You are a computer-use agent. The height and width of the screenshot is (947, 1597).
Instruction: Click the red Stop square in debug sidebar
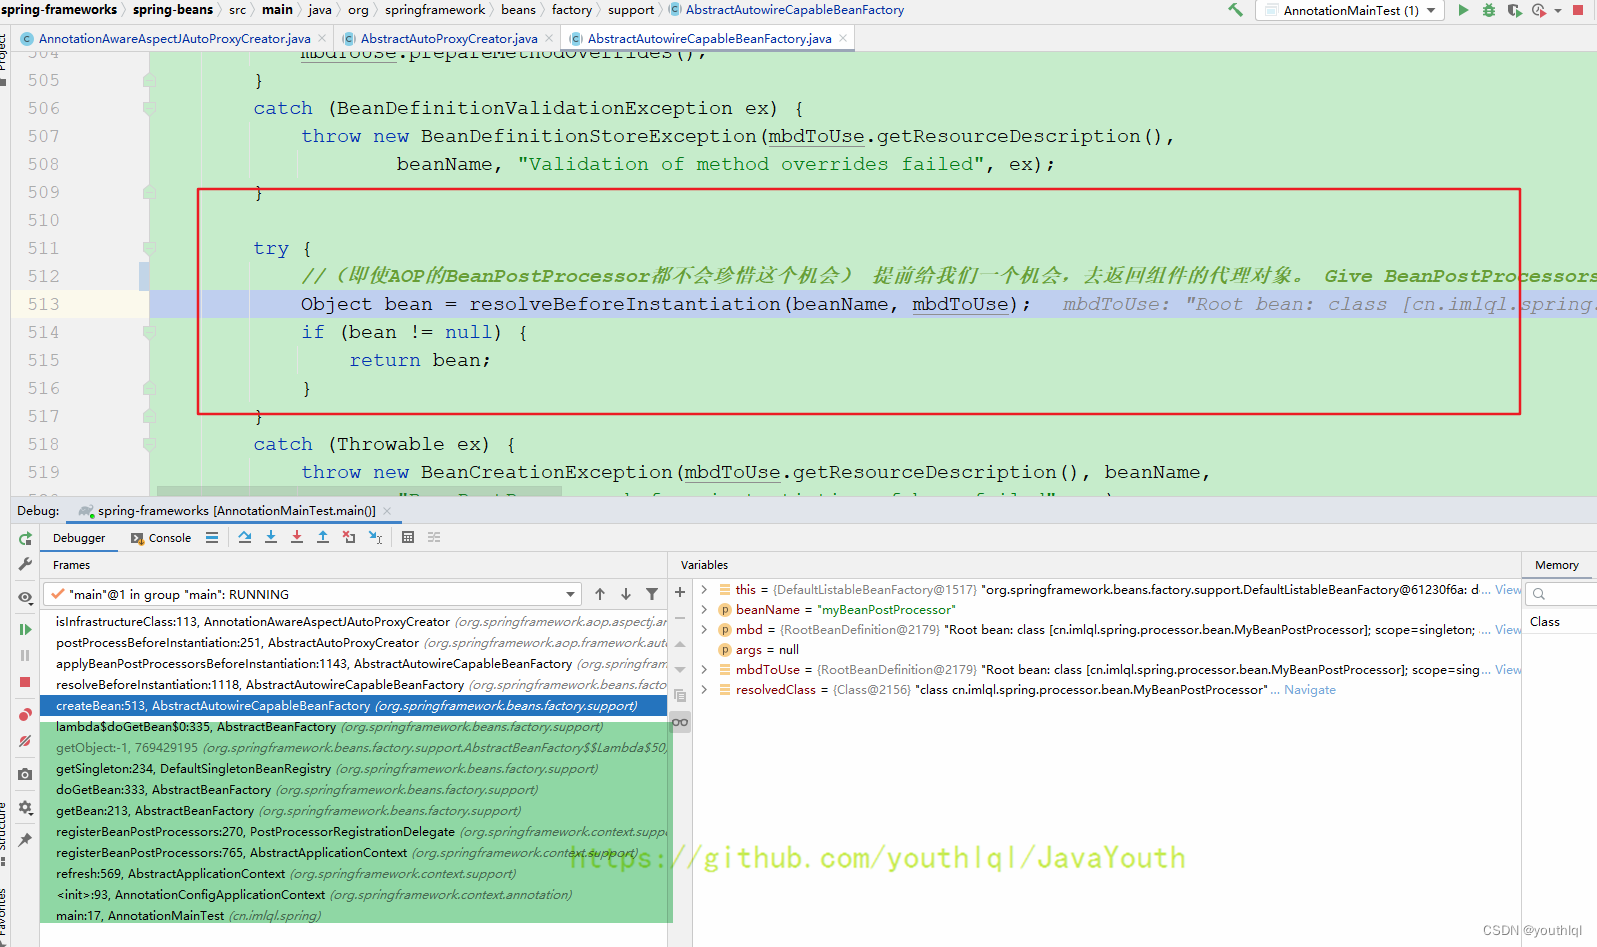click(25, 682)
